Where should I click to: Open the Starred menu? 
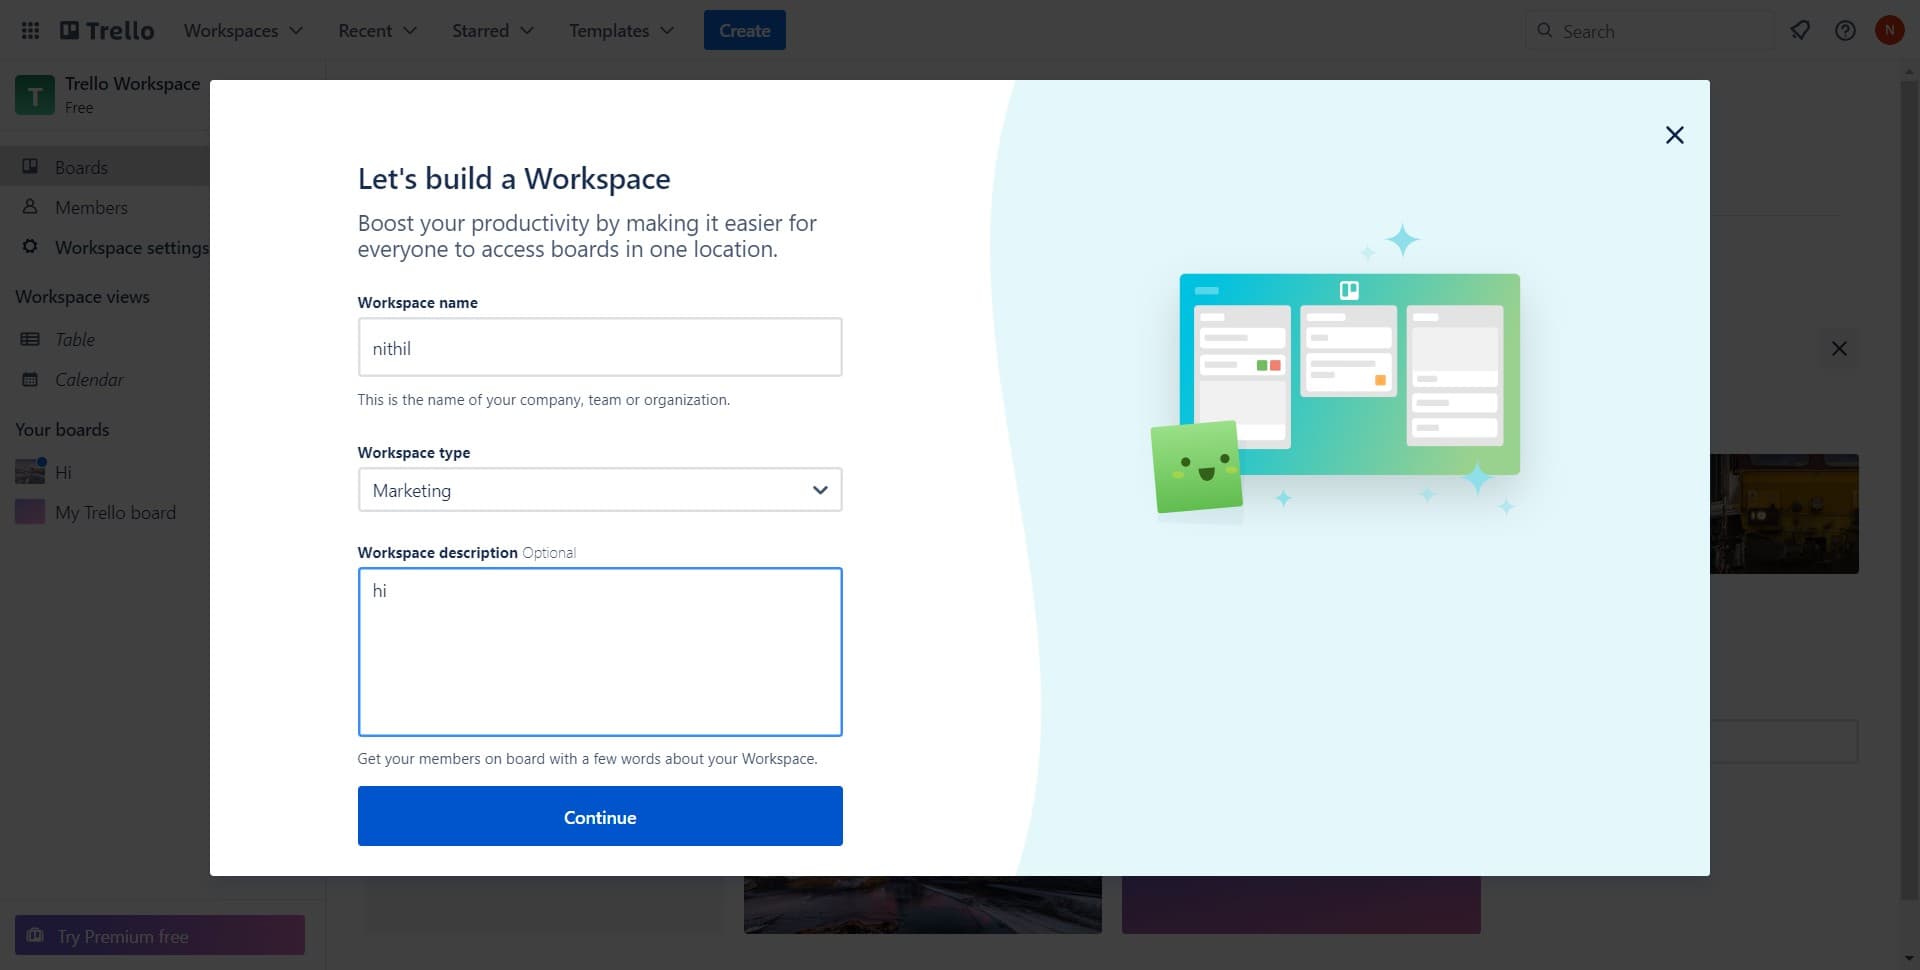tap(492, 31)
